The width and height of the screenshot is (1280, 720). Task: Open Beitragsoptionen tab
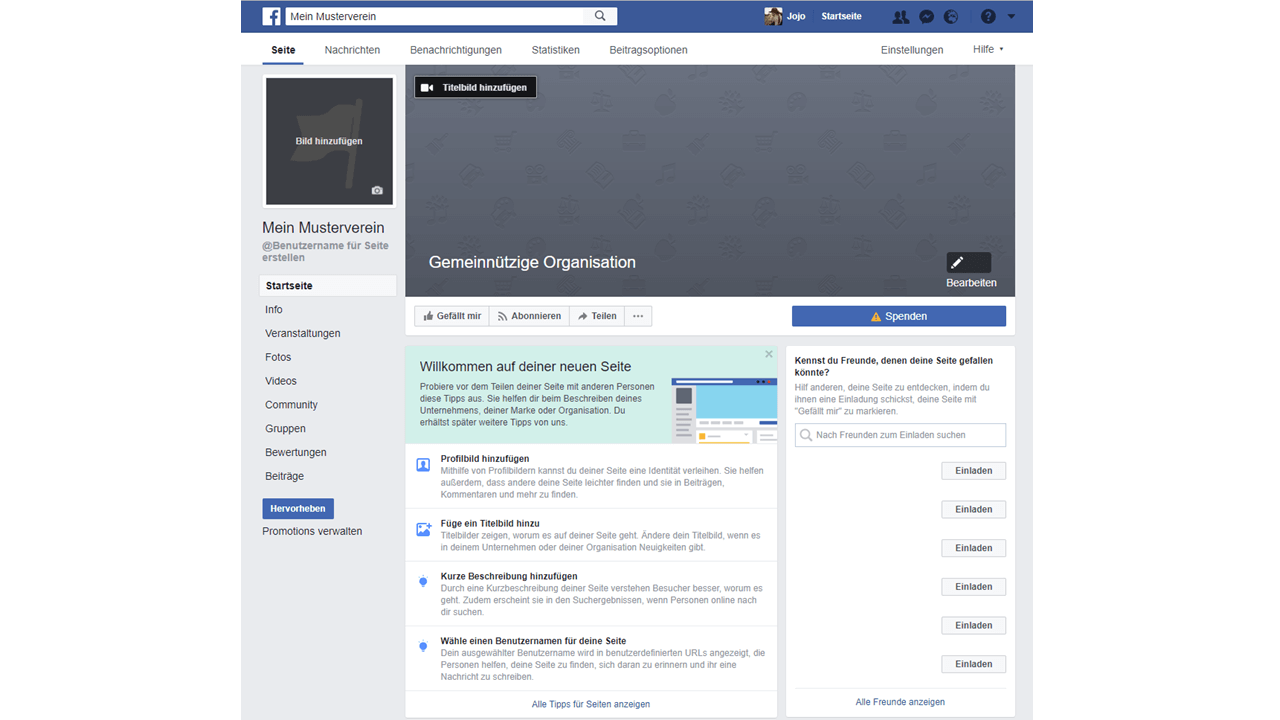pos(648,49)
